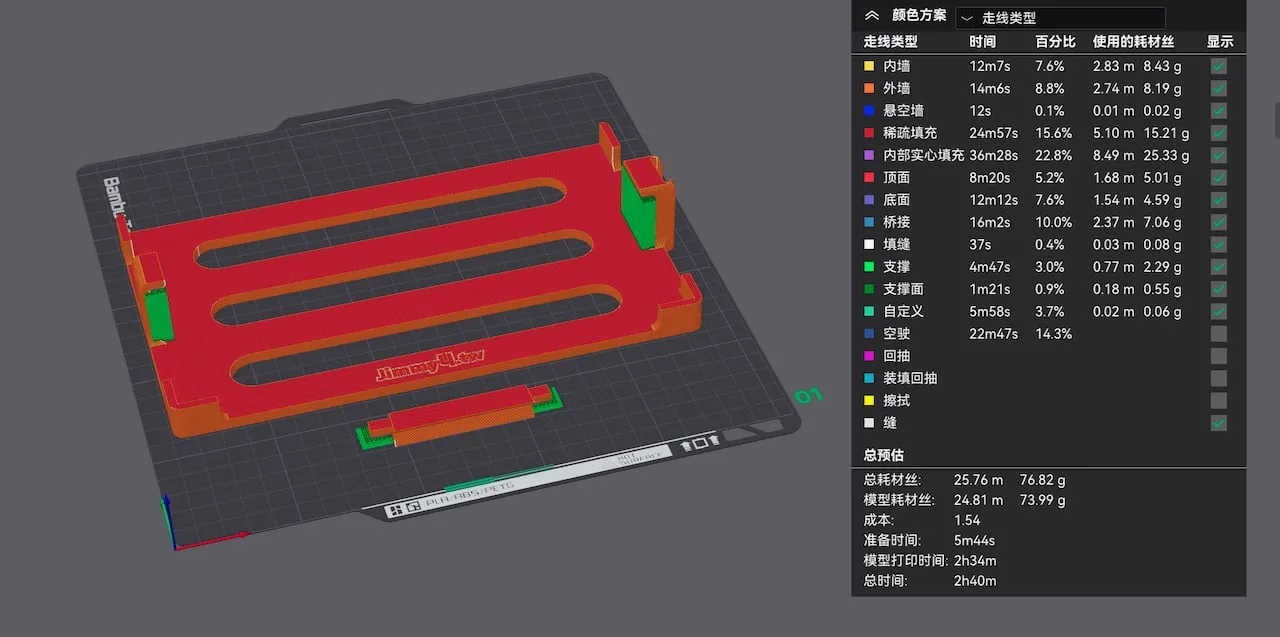The height and width of the screenshot is (637, 1280).
Task: Hide the 支撑 support lines
Action: pyautogui.click(x=1219, y=267)
